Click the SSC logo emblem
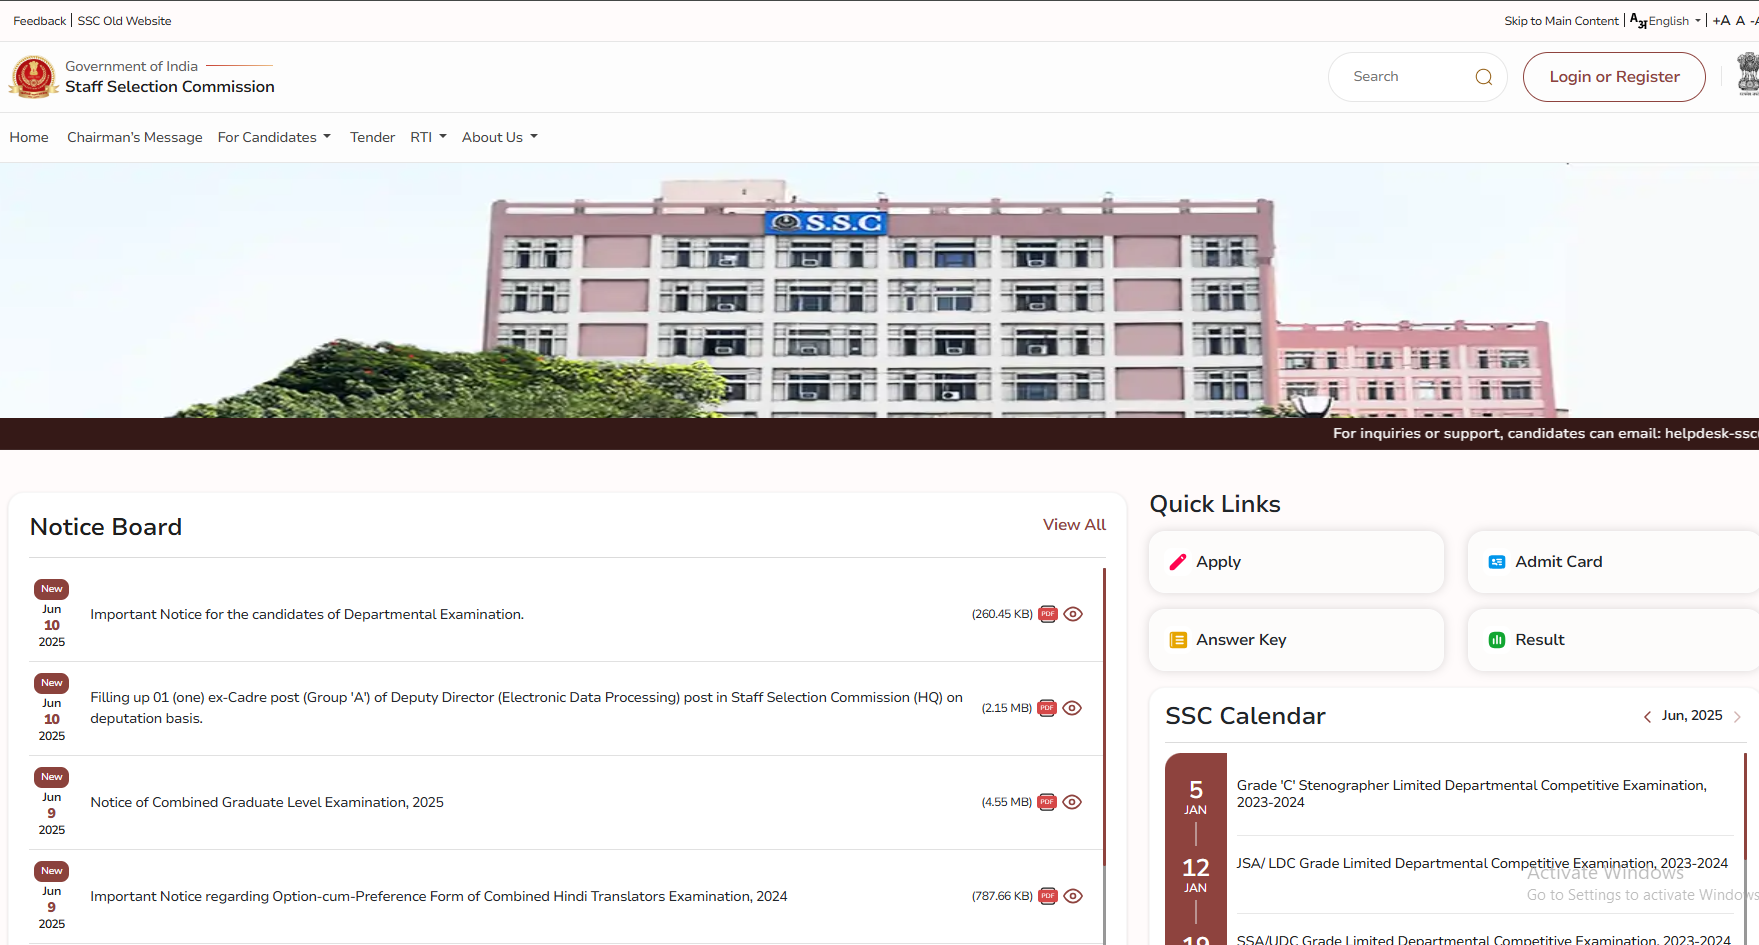 pos(34,77)
